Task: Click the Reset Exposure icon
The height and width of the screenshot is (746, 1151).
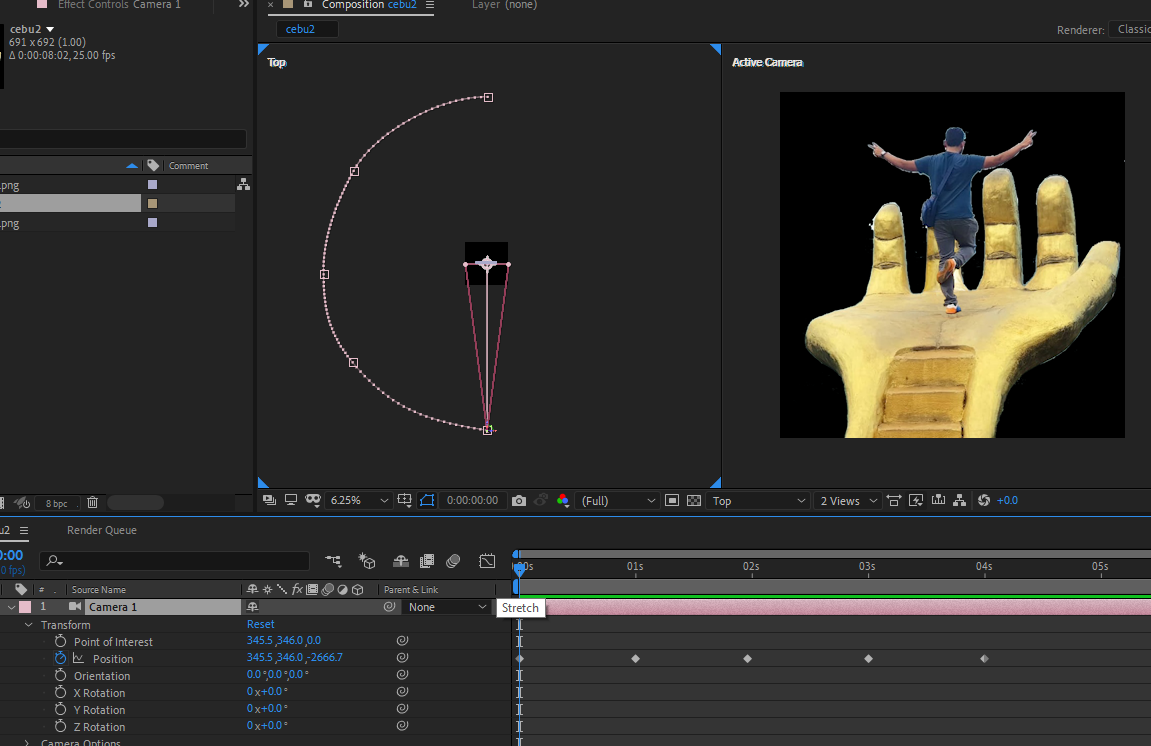Action: [x=984, y=501]
